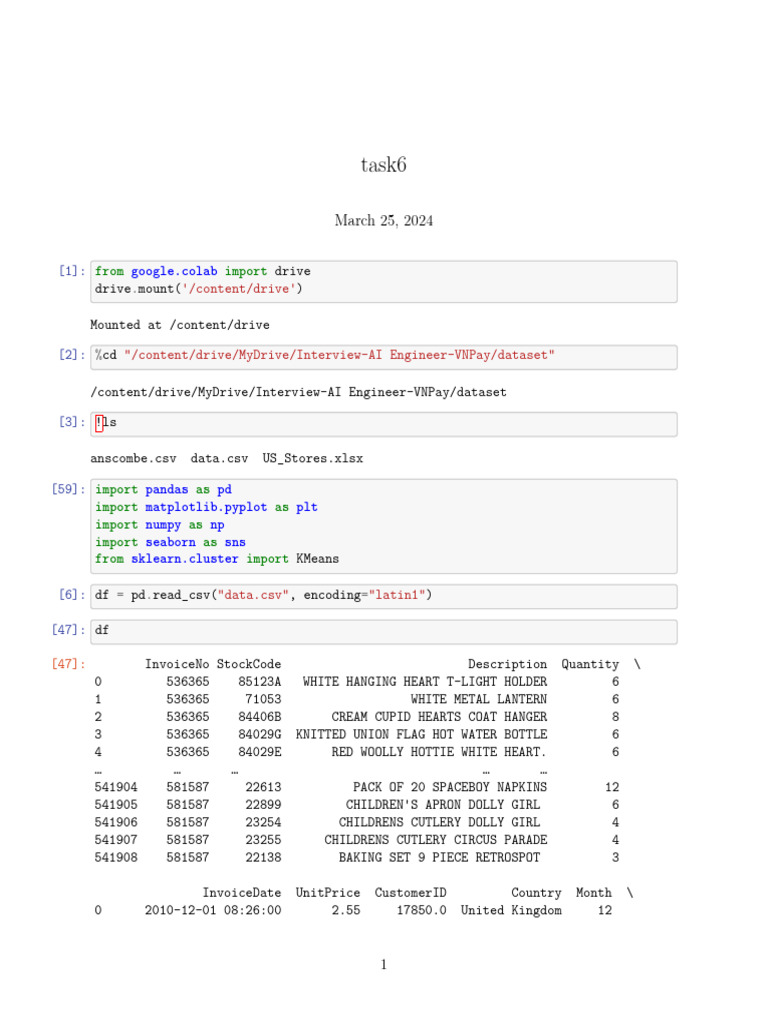The height and width of the screenshot is (1024, 768).
Task: Click 'WHITE HANGING HEART T-LIGHT HOLDER' description
Action: [x=425, y=682]
